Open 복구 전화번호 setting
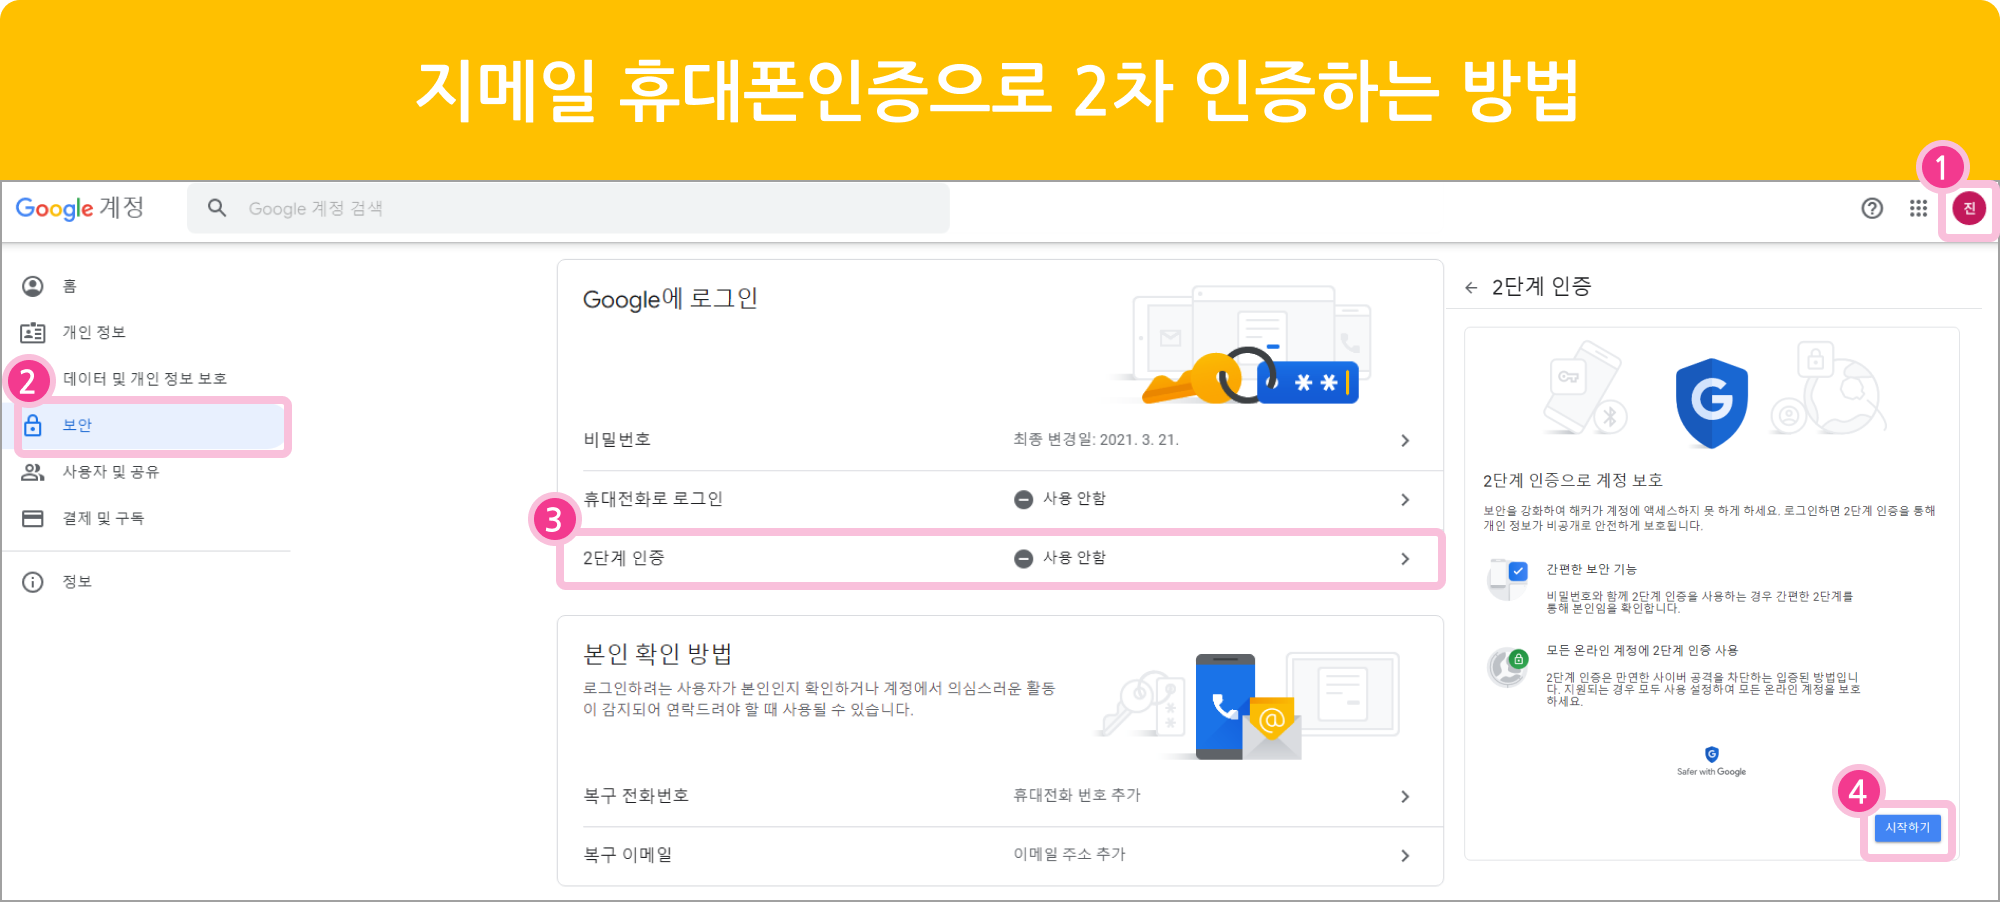This screenshot has height=902, width=2000. 1000,796
